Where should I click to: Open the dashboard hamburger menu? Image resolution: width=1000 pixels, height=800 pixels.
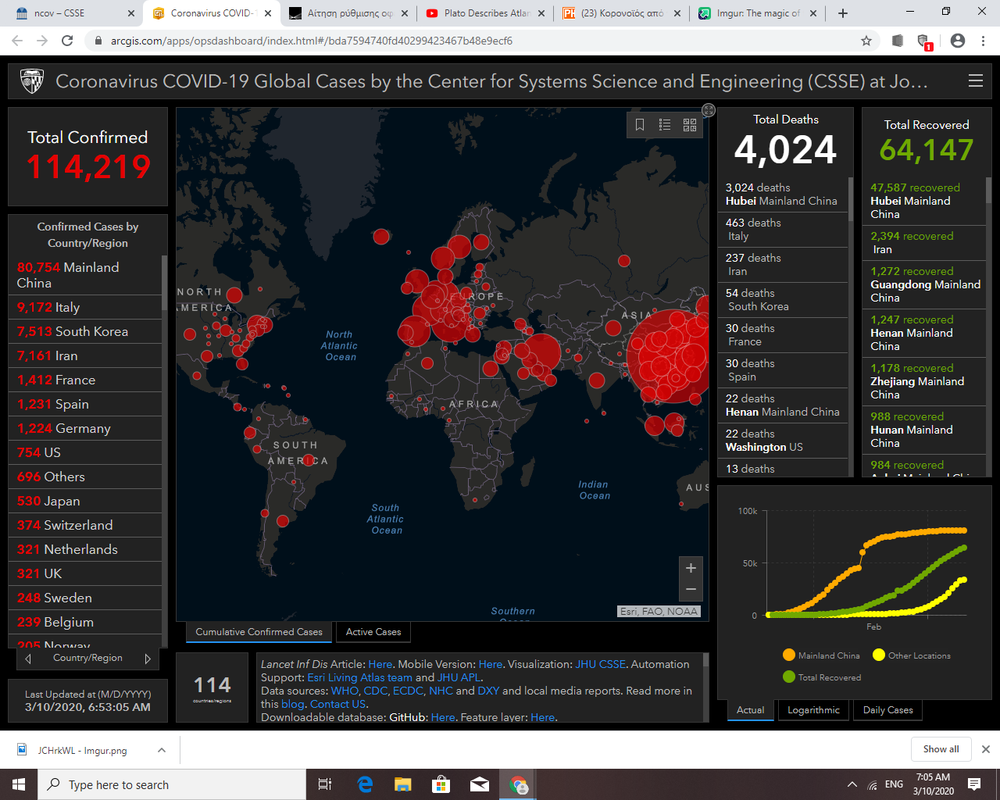(x=975, y=81)
